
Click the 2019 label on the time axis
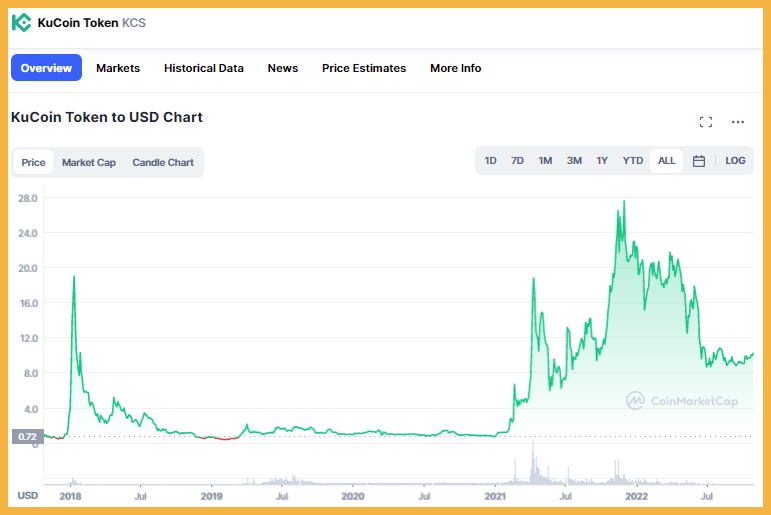(211, 496)
